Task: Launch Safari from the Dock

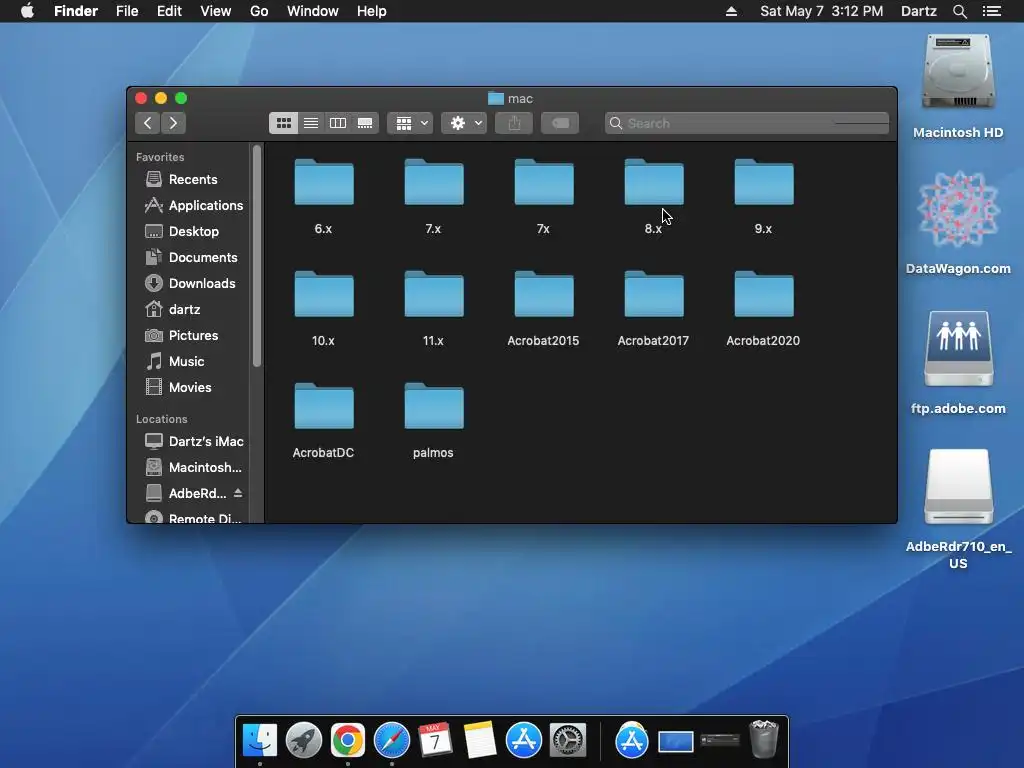Action: [x=391, y=741]
